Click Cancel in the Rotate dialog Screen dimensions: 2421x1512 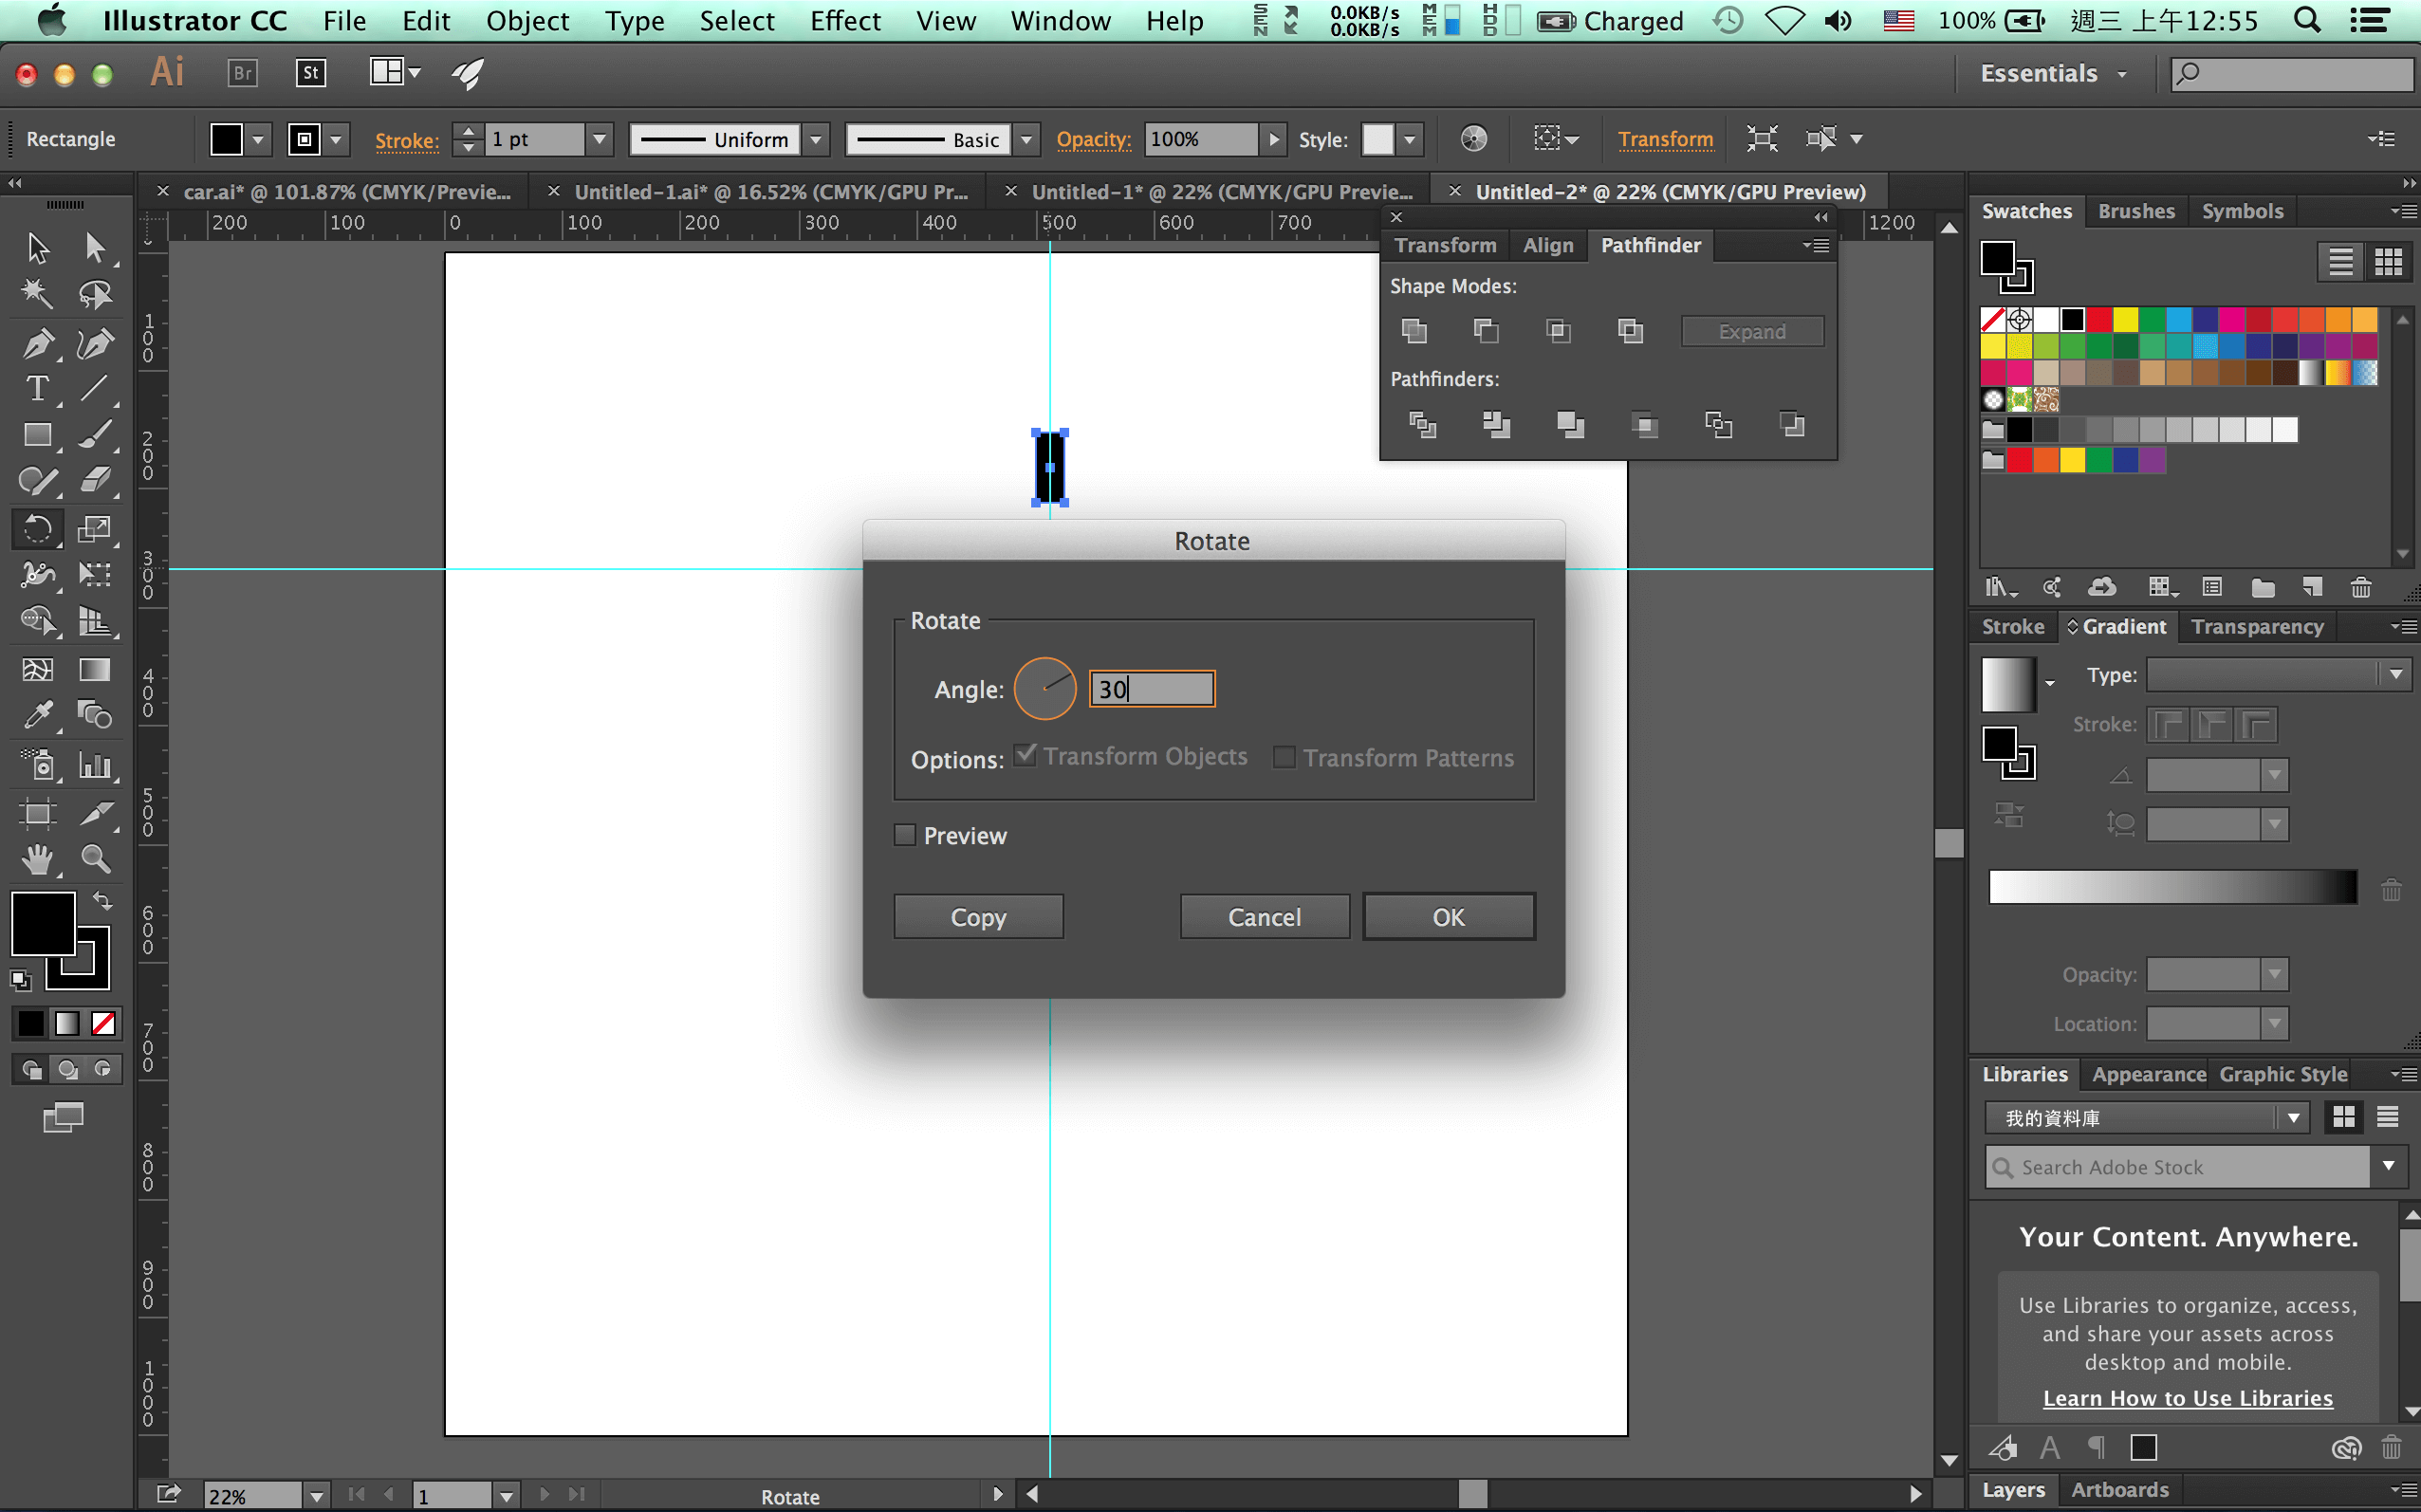1264,917
